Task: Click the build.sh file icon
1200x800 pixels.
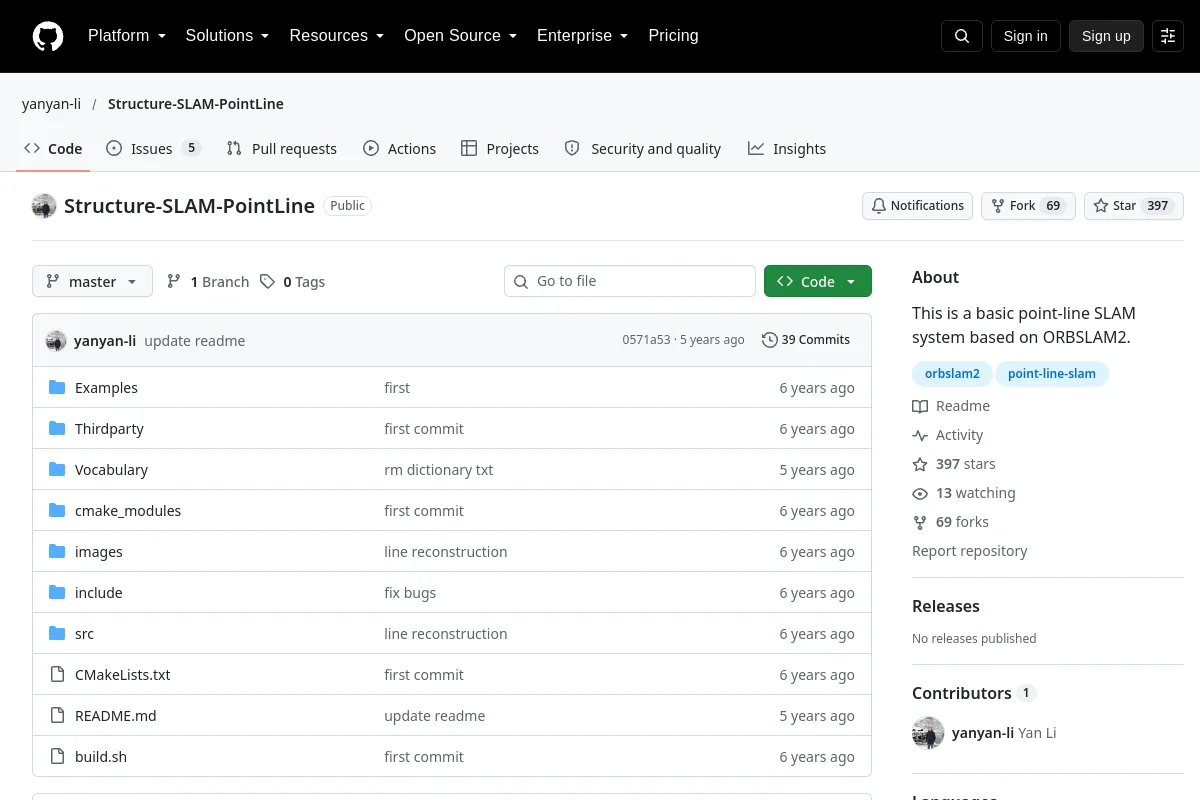Action: (x=57, y=757)
